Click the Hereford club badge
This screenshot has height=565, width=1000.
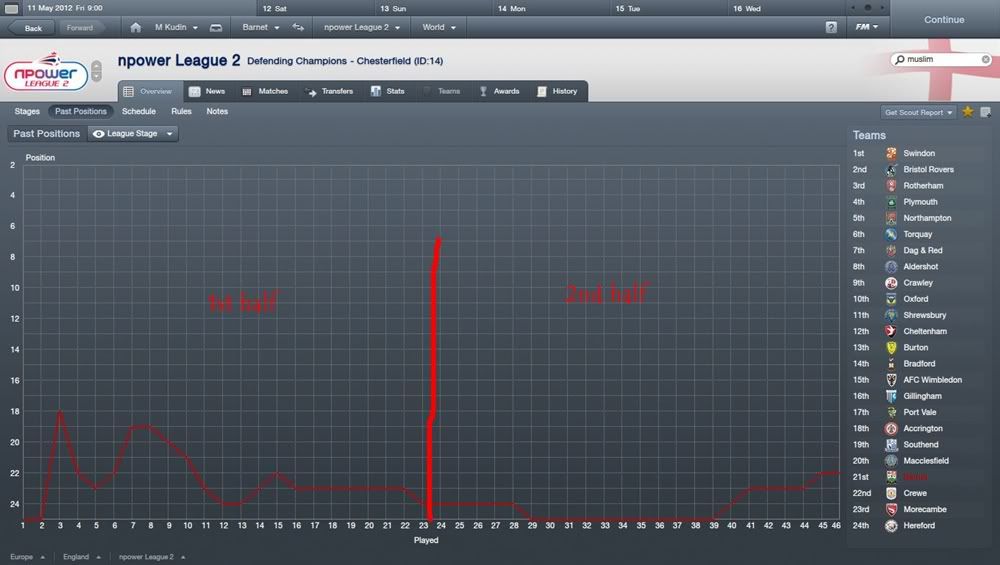pyautogui.click(x=891, y=525)
